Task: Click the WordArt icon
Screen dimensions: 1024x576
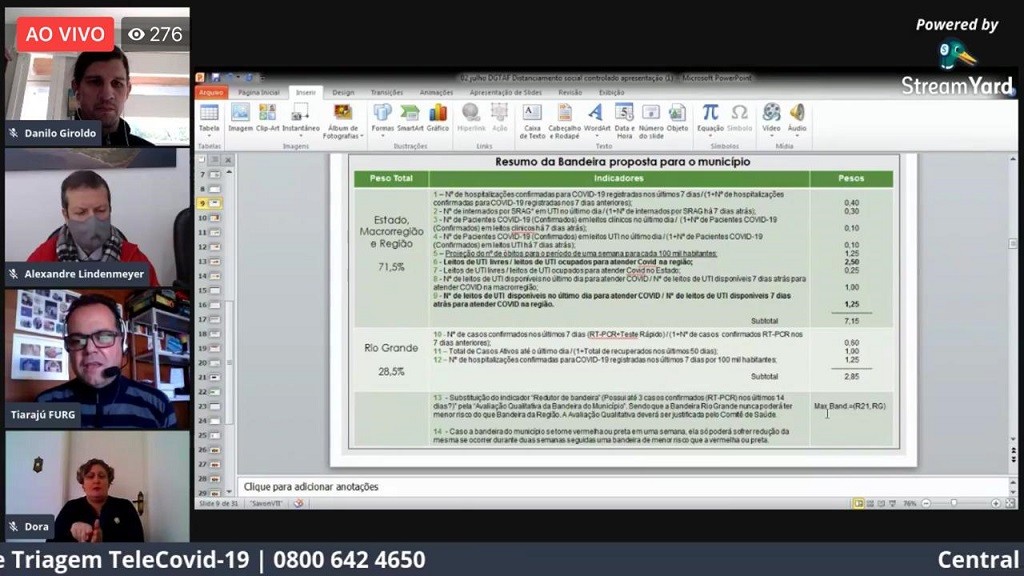Action: (596, 117)
